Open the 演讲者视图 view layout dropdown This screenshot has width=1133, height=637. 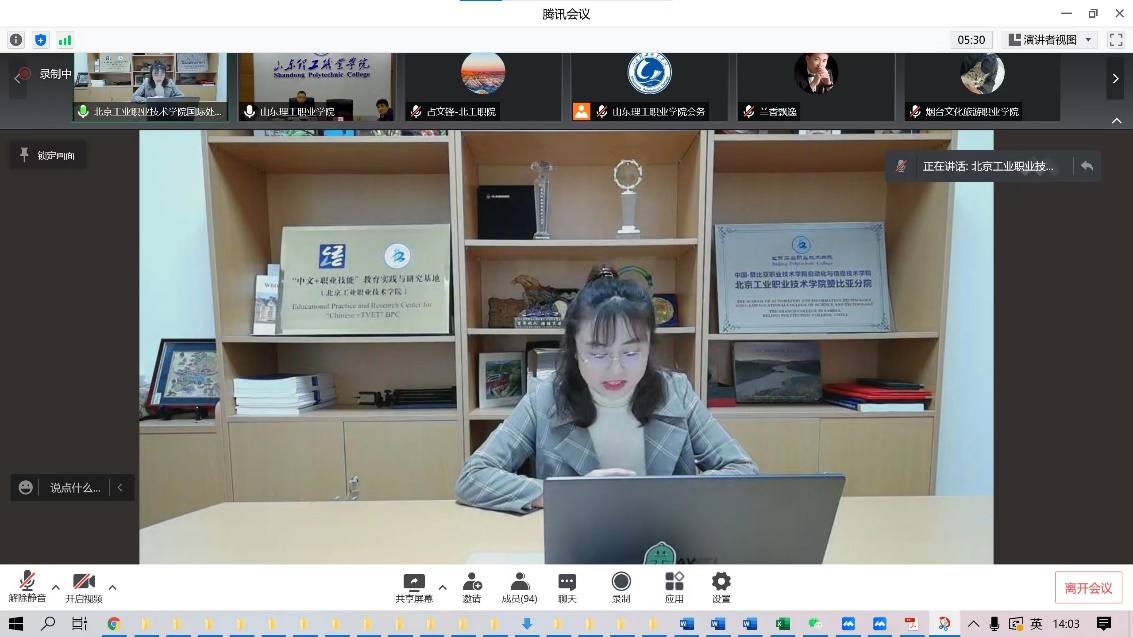1051,40
